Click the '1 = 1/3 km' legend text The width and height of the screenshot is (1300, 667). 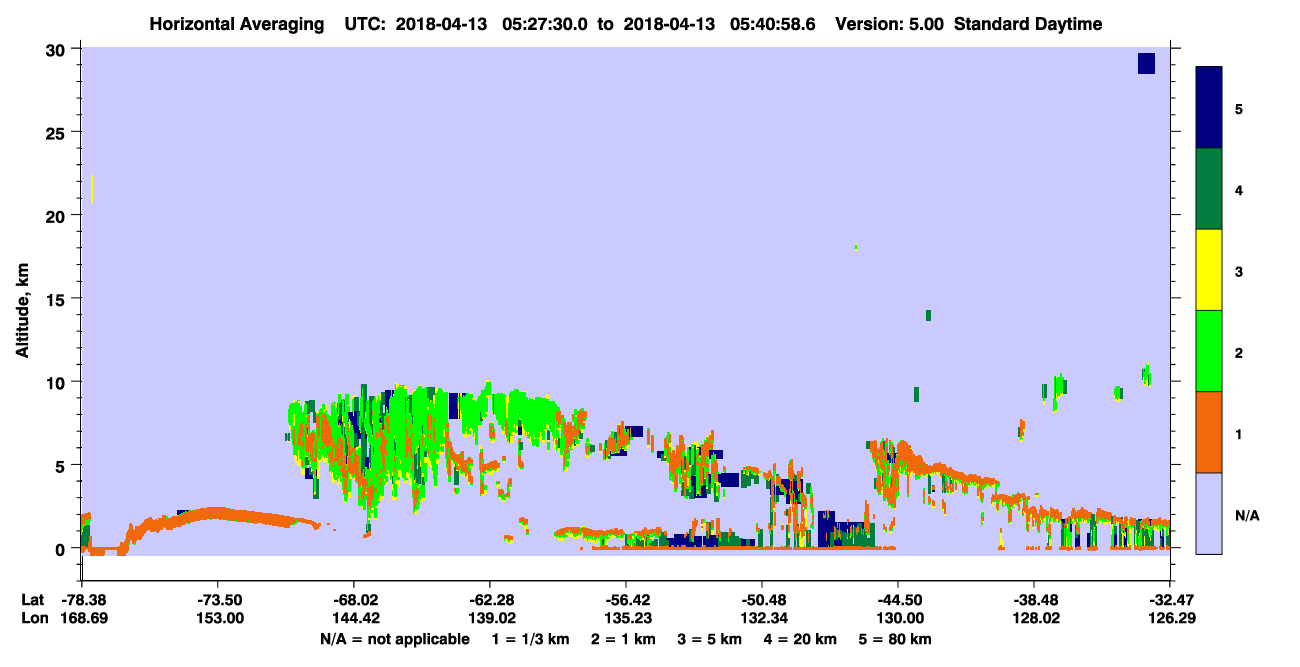[x=530, y=638]
